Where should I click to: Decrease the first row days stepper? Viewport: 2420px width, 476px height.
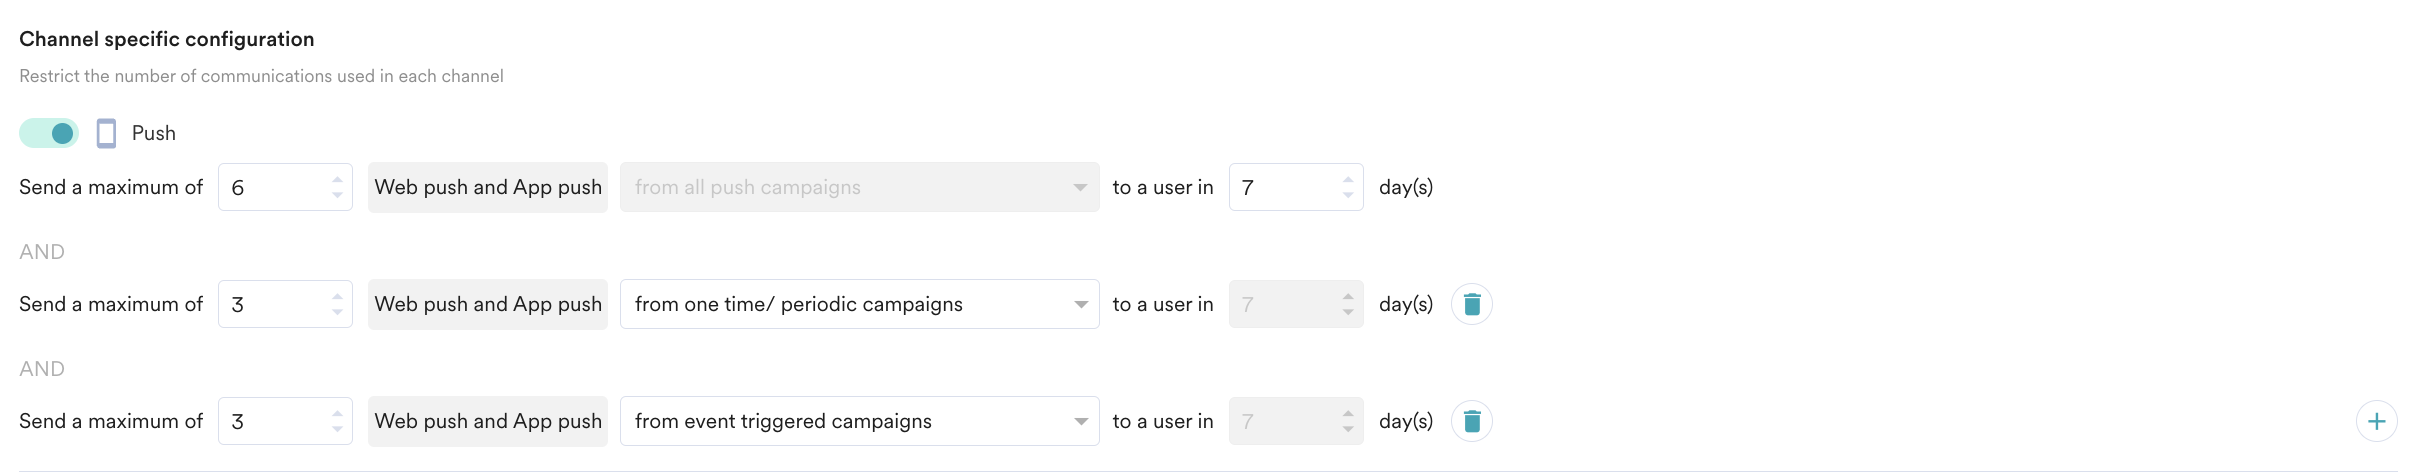point(1348,195)
